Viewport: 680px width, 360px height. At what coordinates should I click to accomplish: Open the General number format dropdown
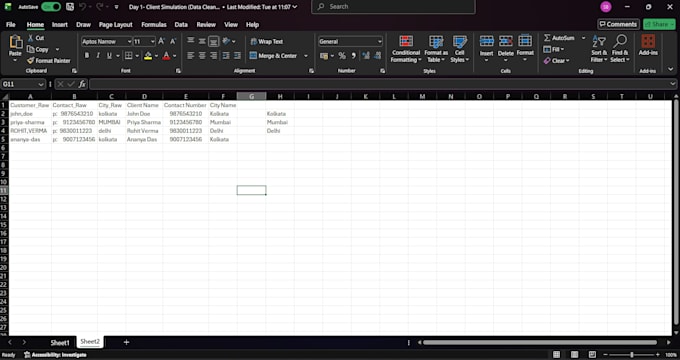pyautogui.click(x=380, y=42)
